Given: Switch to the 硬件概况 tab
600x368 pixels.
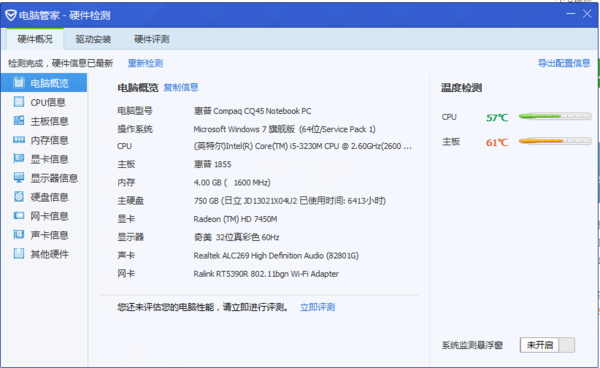Looking at the screenshot, I should click(x=35, y=39).
